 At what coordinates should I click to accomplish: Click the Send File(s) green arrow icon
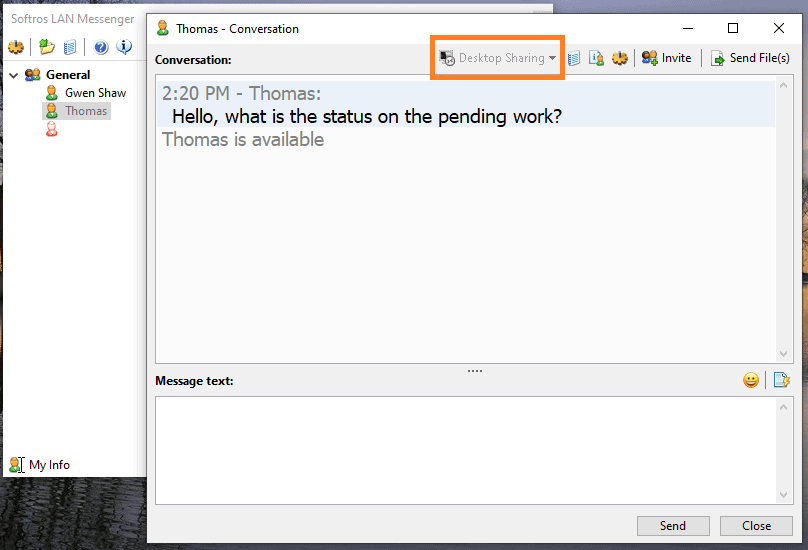tap(717, 58)
